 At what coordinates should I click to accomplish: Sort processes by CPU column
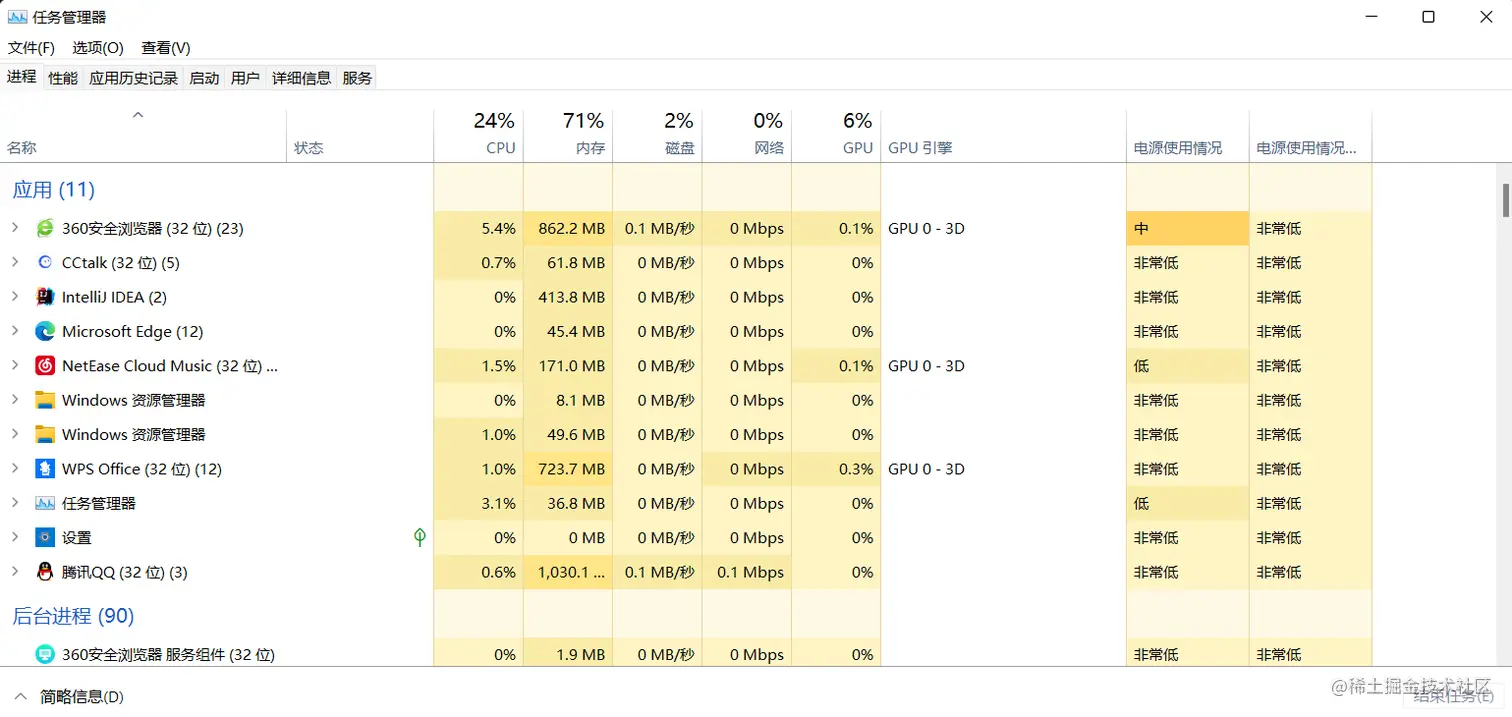click(x=478, y=136)
